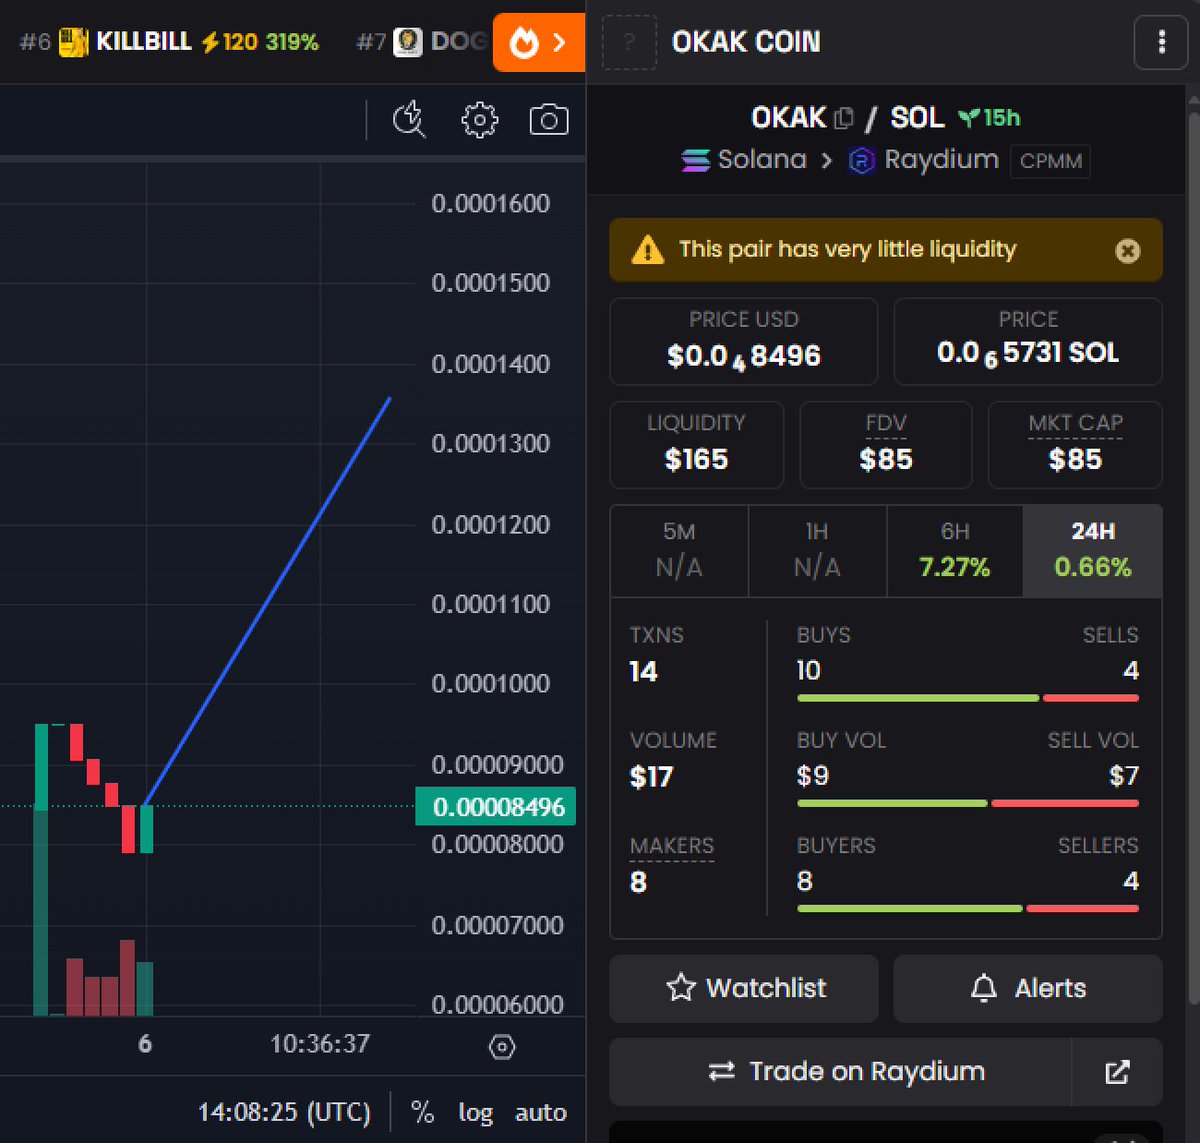Add pair to Watchlist
Screen dimensions: 1200x1143
[x=744, y=988]
